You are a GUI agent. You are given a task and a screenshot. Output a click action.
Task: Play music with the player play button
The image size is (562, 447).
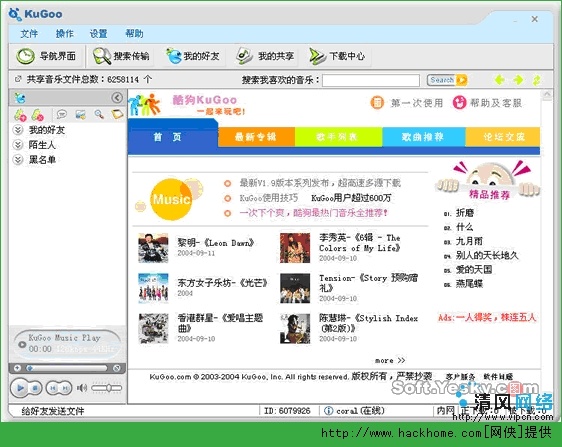coord(20,388)
